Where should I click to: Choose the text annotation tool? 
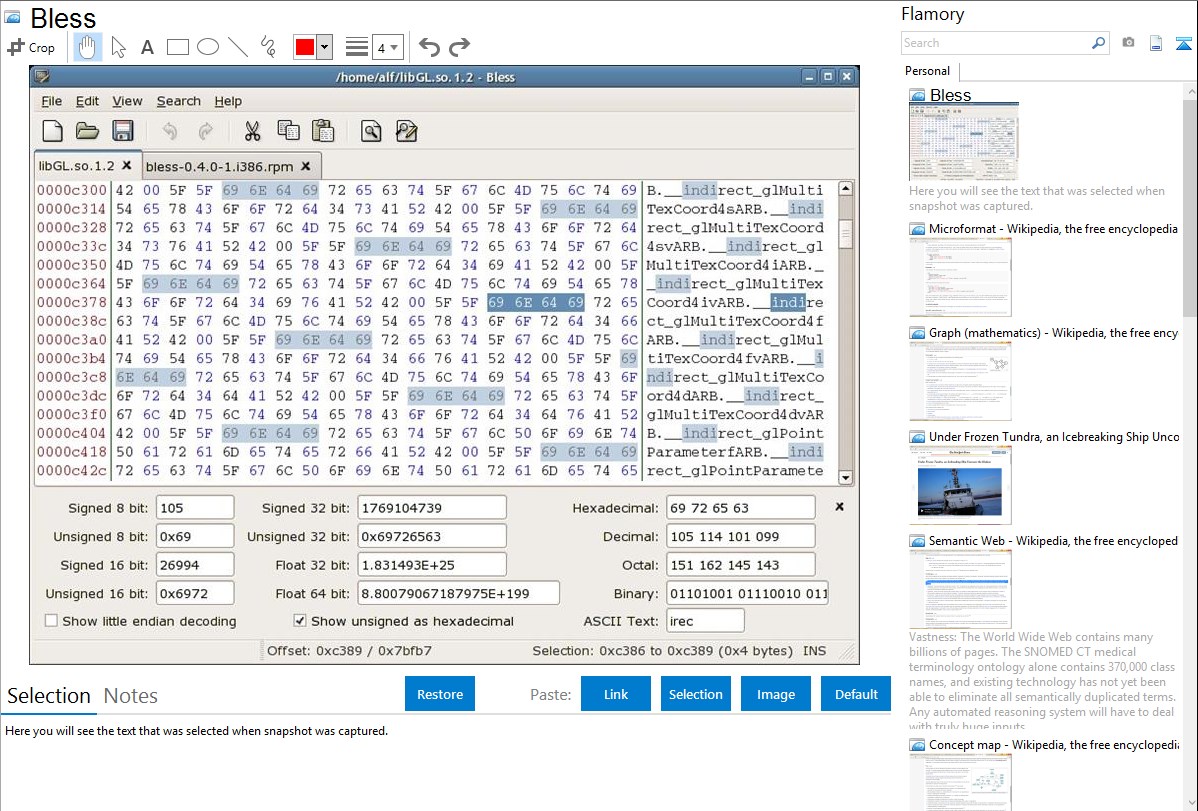(147, 47)
